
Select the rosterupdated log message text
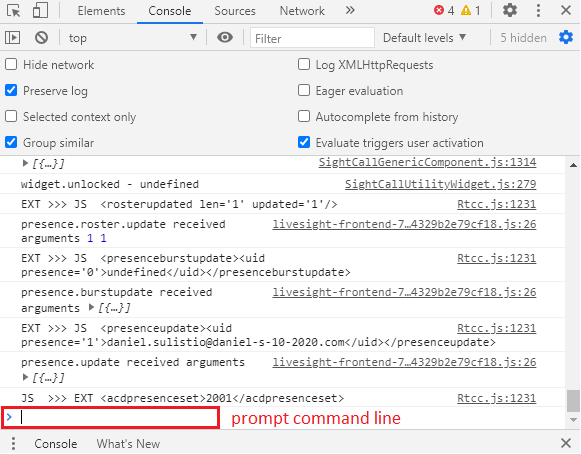click(179, 204)
